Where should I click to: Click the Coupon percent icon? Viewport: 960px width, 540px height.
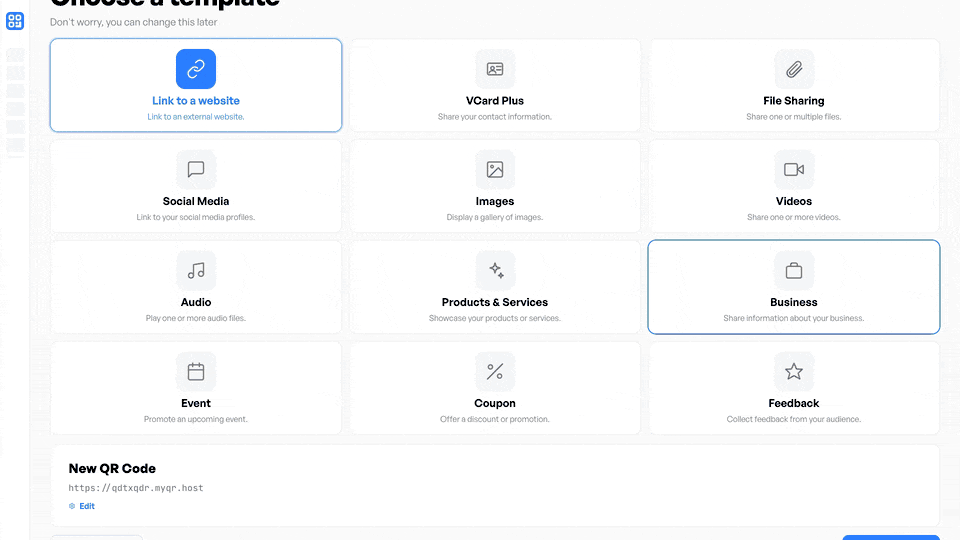click(x=495, y=372)
